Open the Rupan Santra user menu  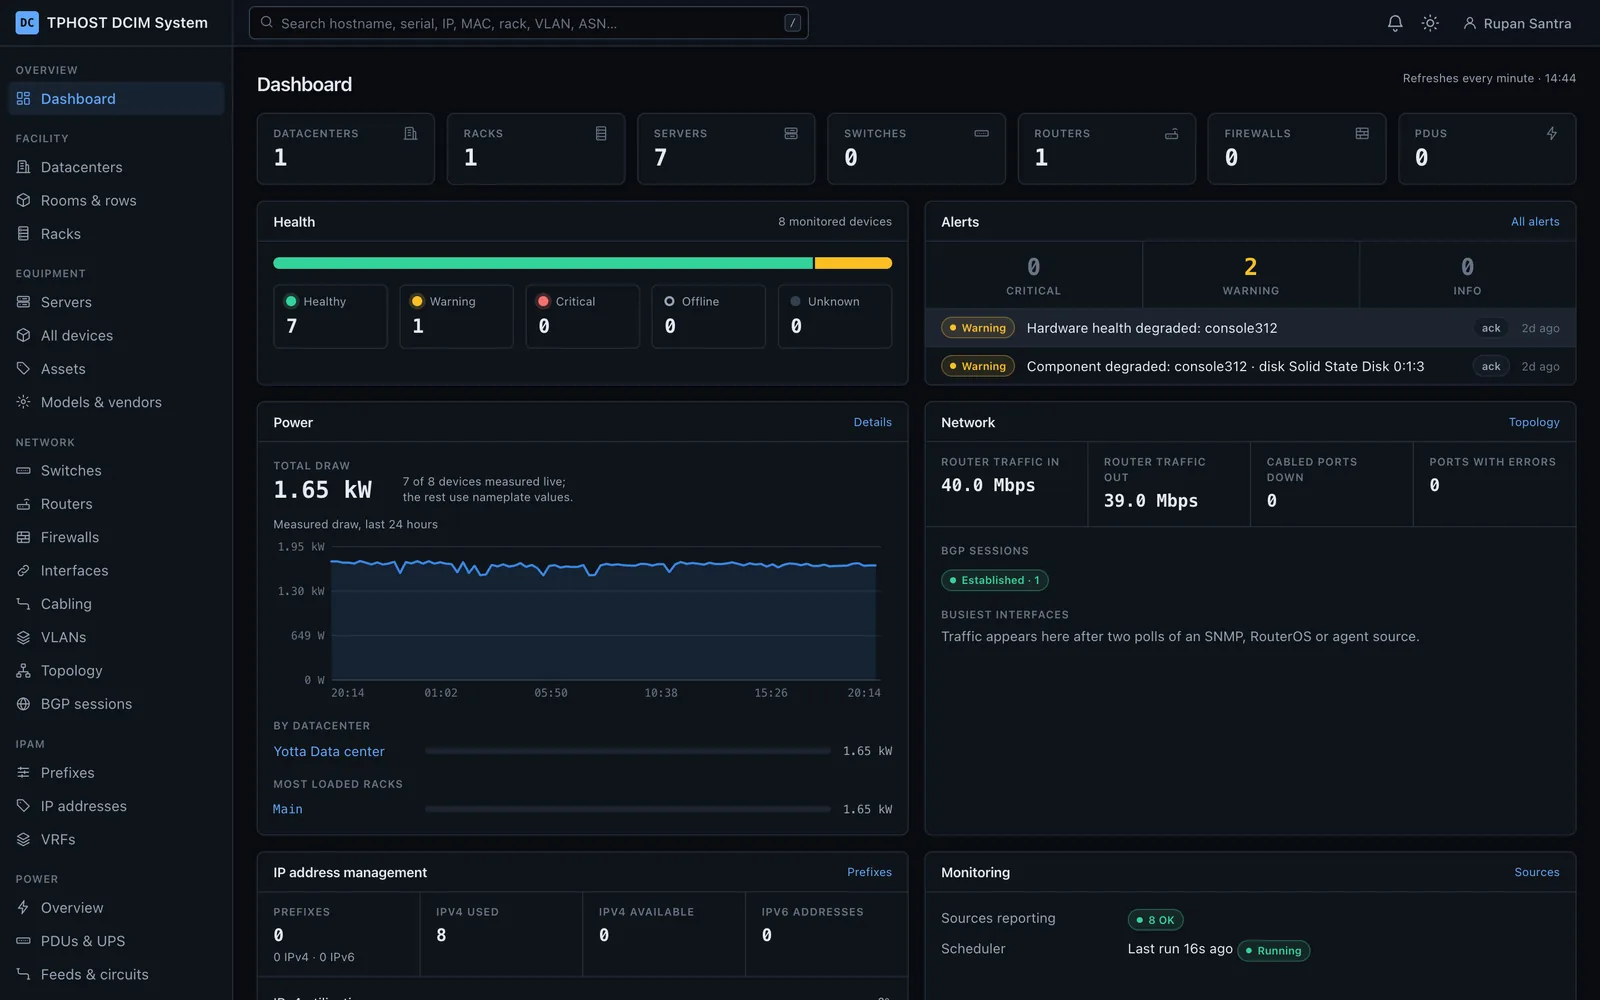pyautogui.click(x=1517, y=23)
